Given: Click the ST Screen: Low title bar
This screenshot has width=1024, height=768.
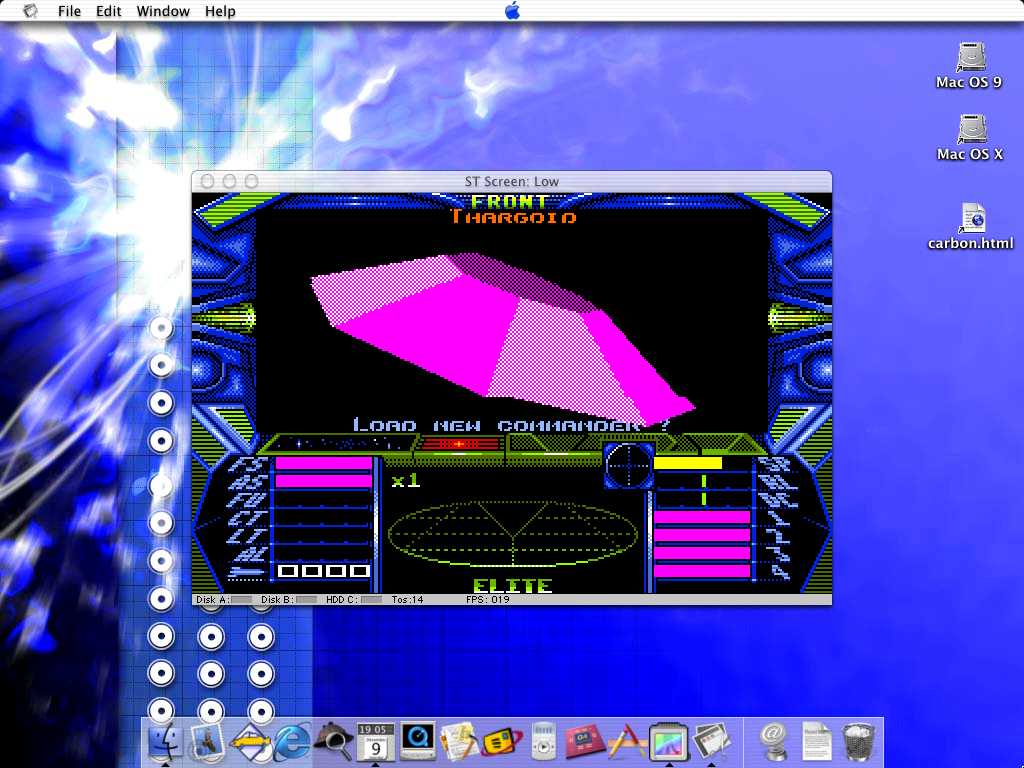Looking at the screenshot, I should coord(511,181).
